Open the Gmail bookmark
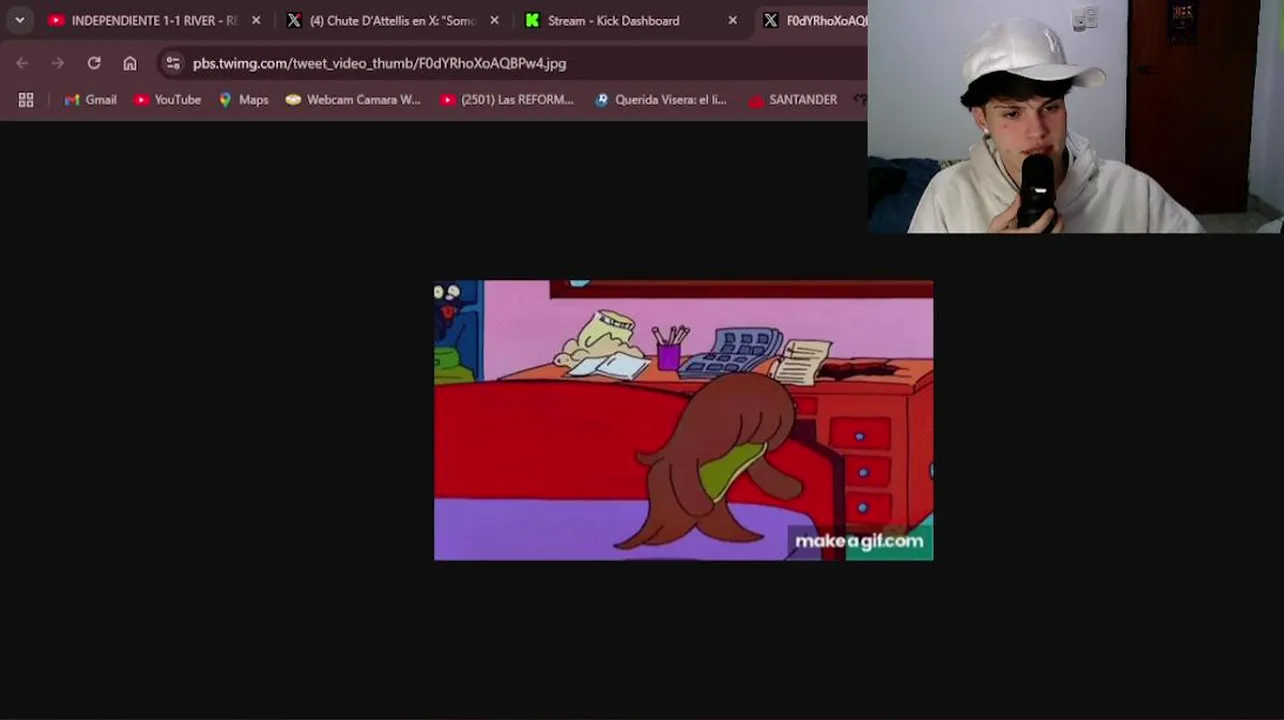 (91, 100)
